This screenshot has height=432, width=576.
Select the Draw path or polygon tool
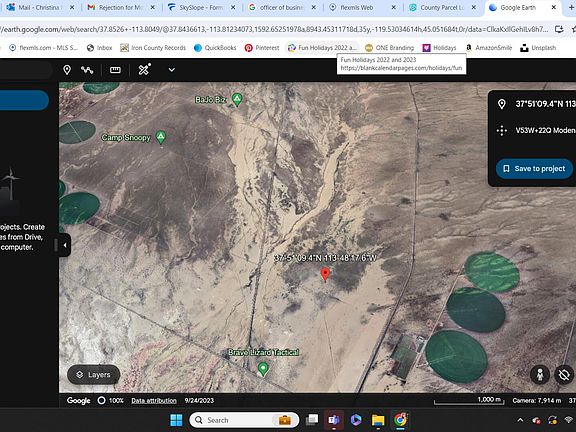(87, 70)
